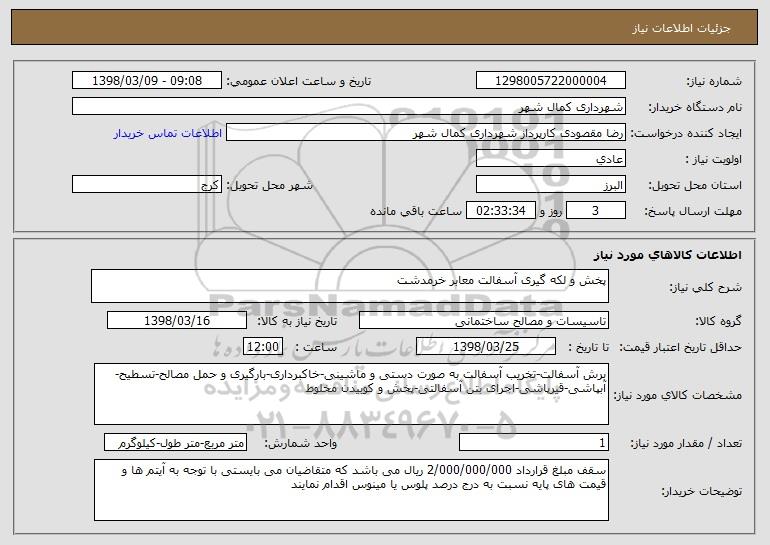Click the delivery province field البرز

550,185
